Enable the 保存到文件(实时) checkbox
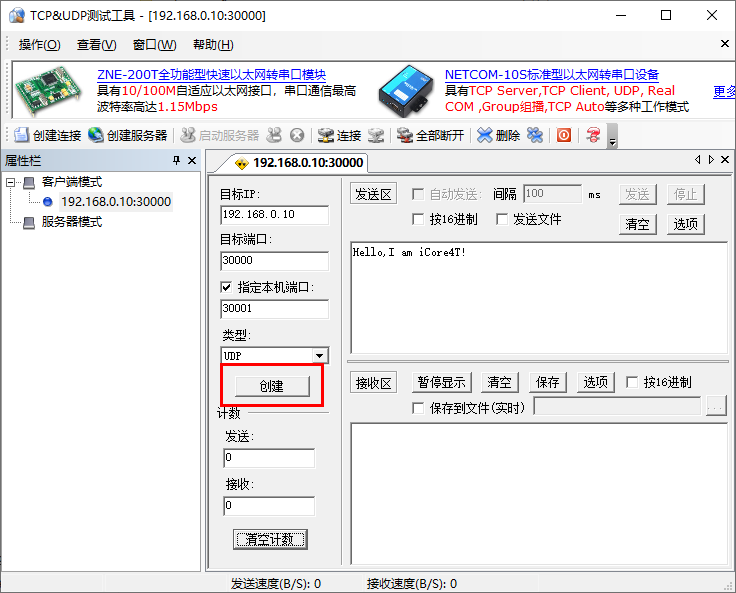Image resolution: width=736 pixels, height=593 pixels. (419, 407)
